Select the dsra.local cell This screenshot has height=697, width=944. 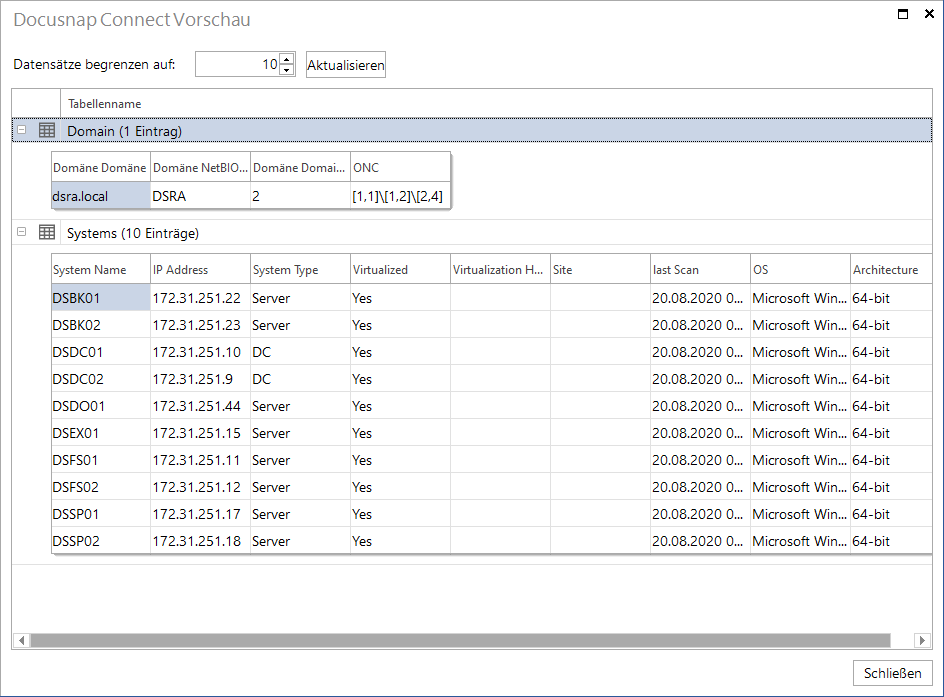tap(101, 196)
